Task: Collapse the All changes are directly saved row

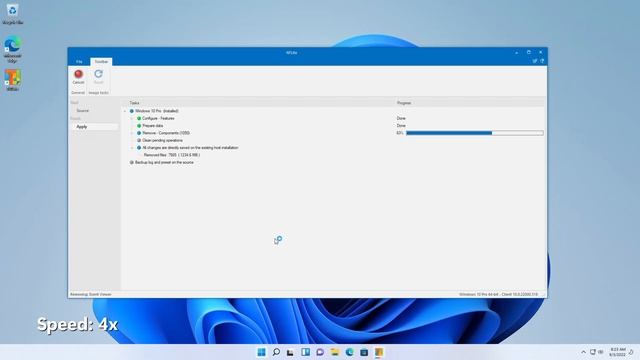Action: pos(132,148)
